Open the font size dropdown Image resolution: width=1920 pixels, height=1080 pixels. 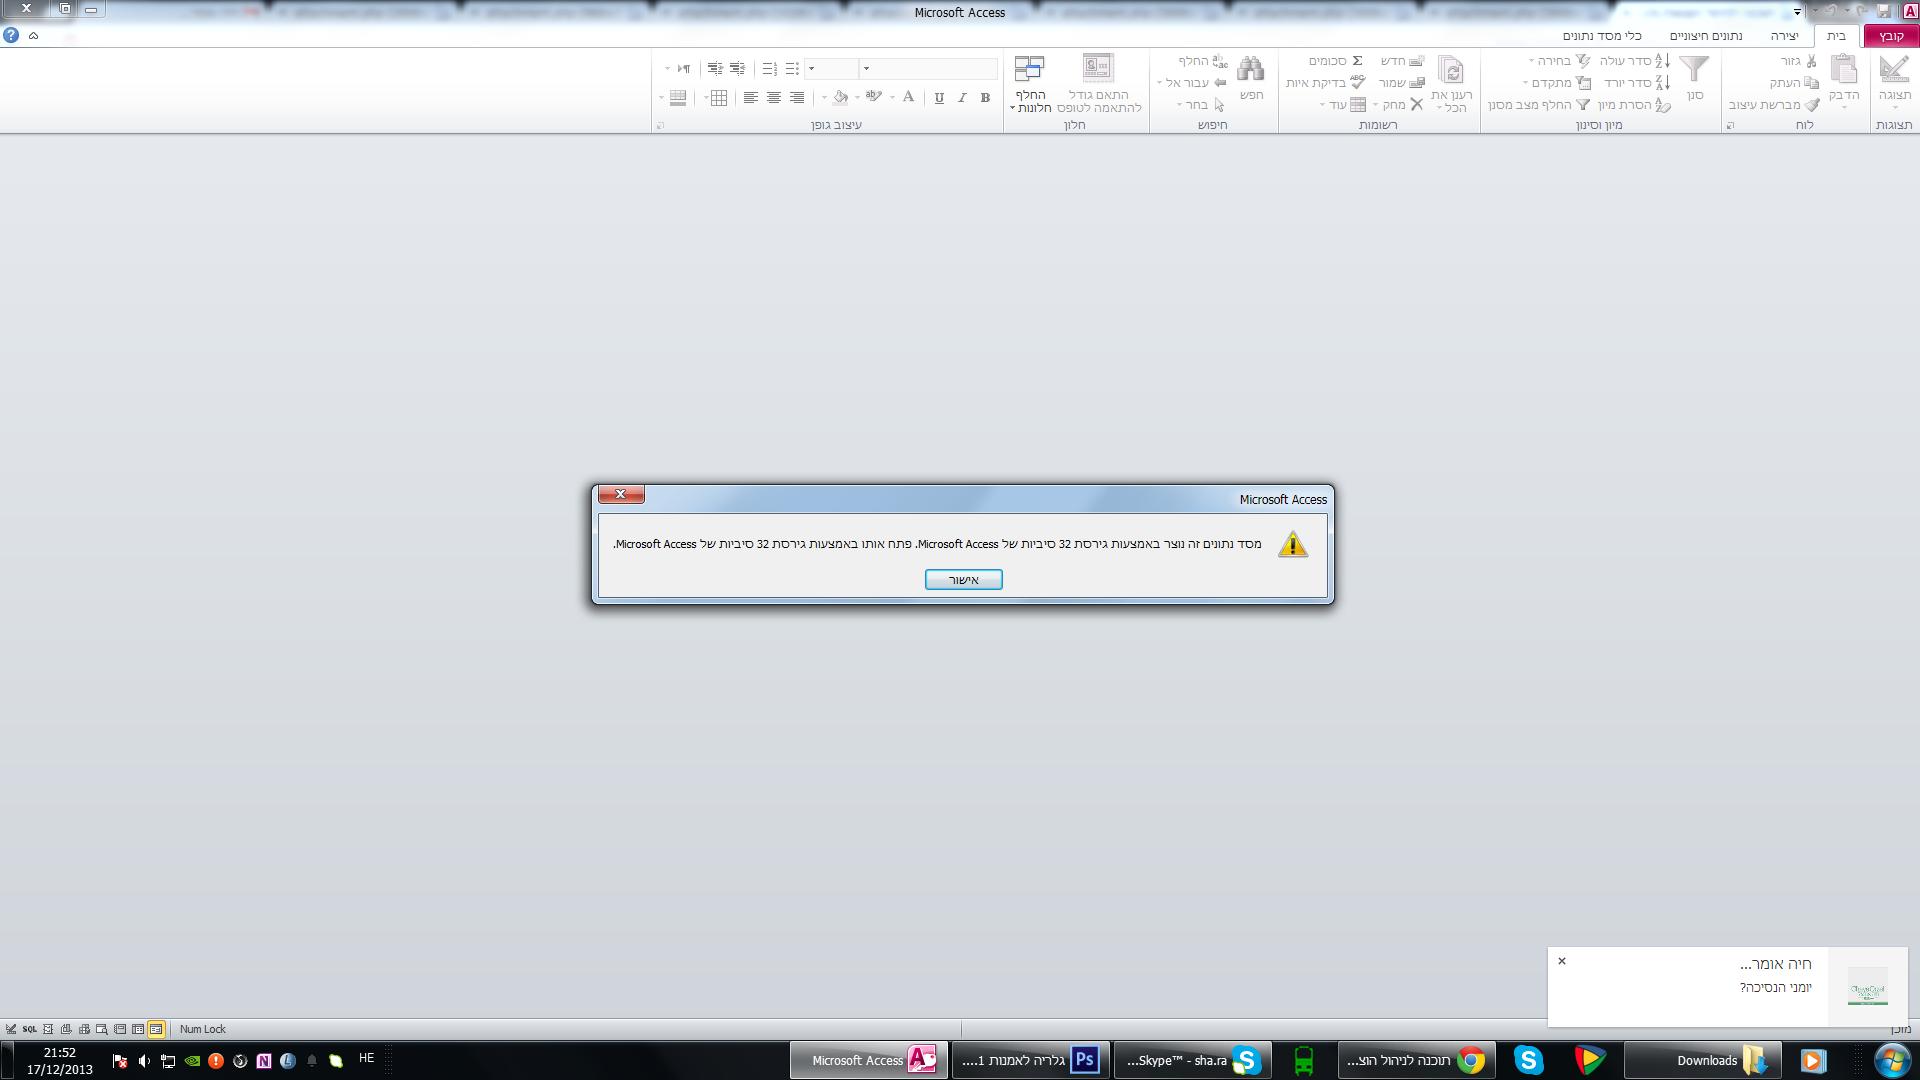pos(812,69)
